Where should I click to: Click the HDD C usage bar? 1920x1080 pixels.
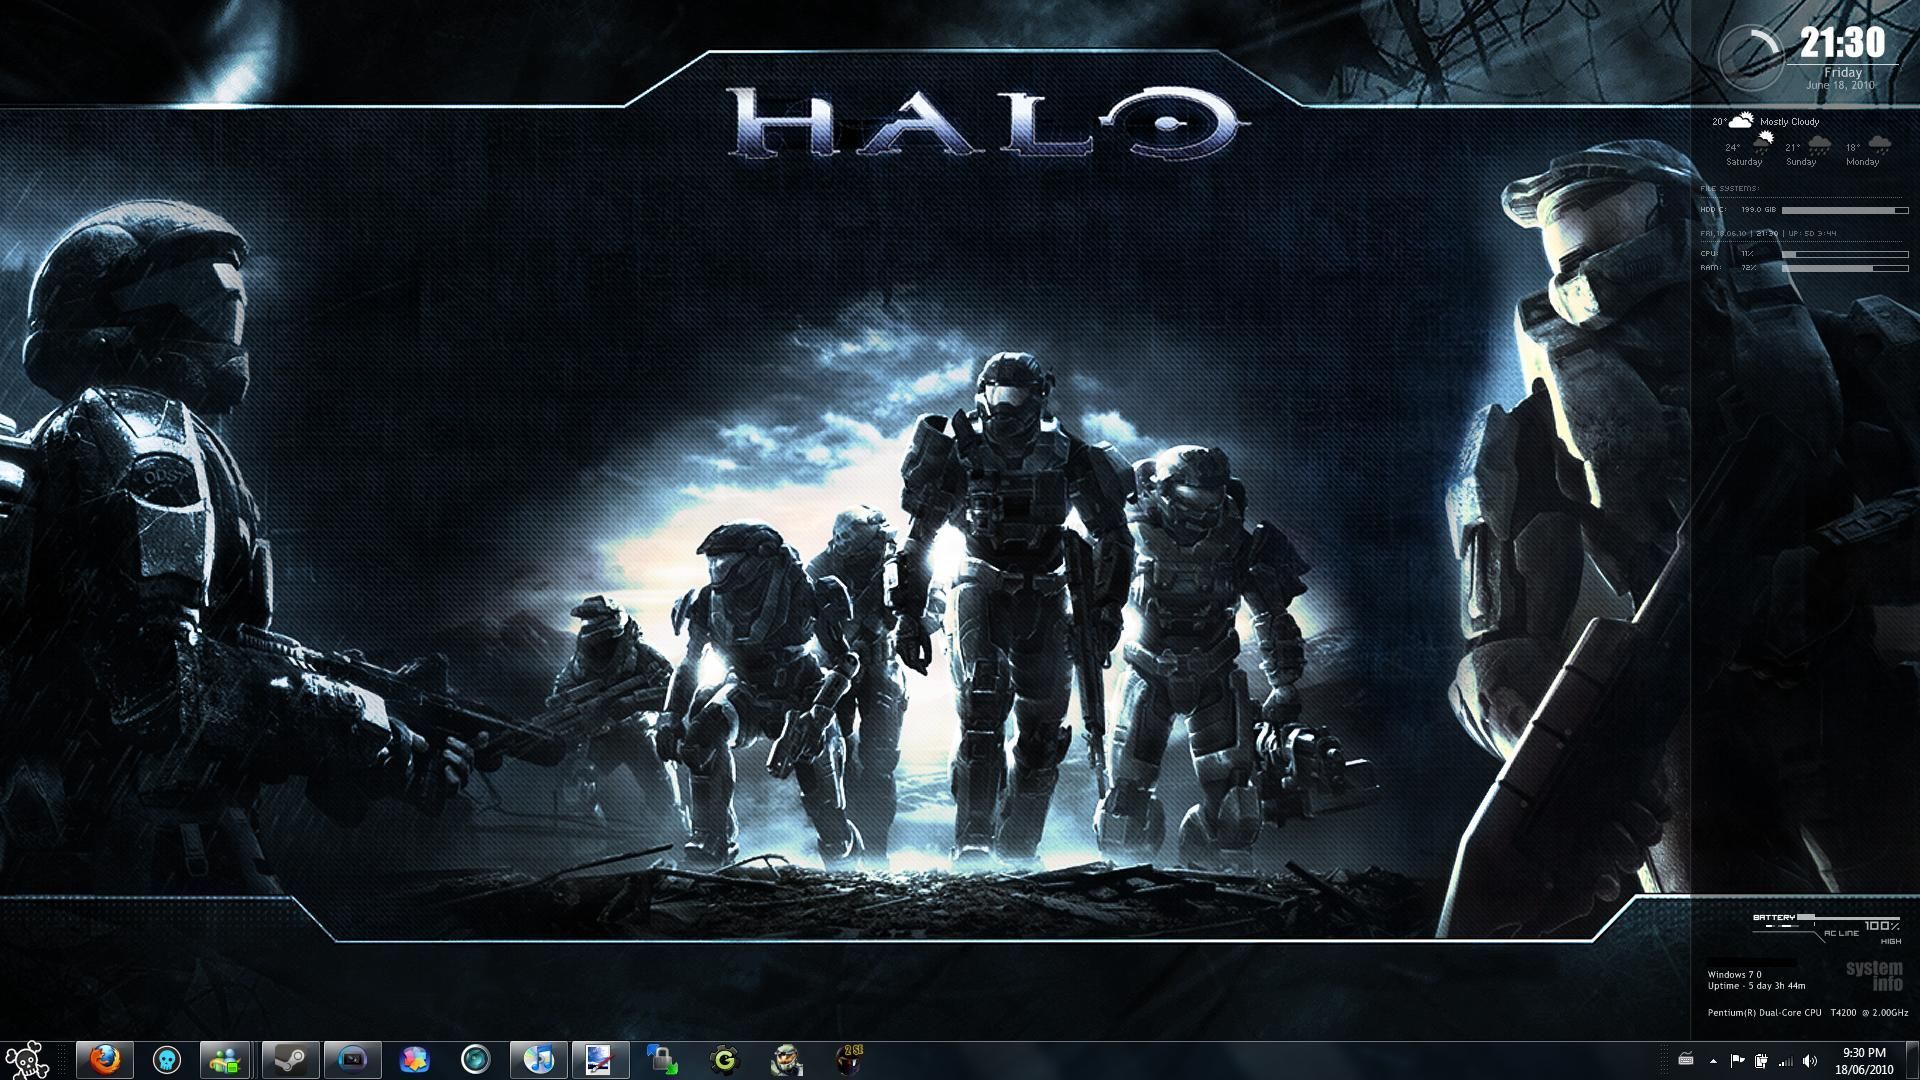pos(1845,211)
